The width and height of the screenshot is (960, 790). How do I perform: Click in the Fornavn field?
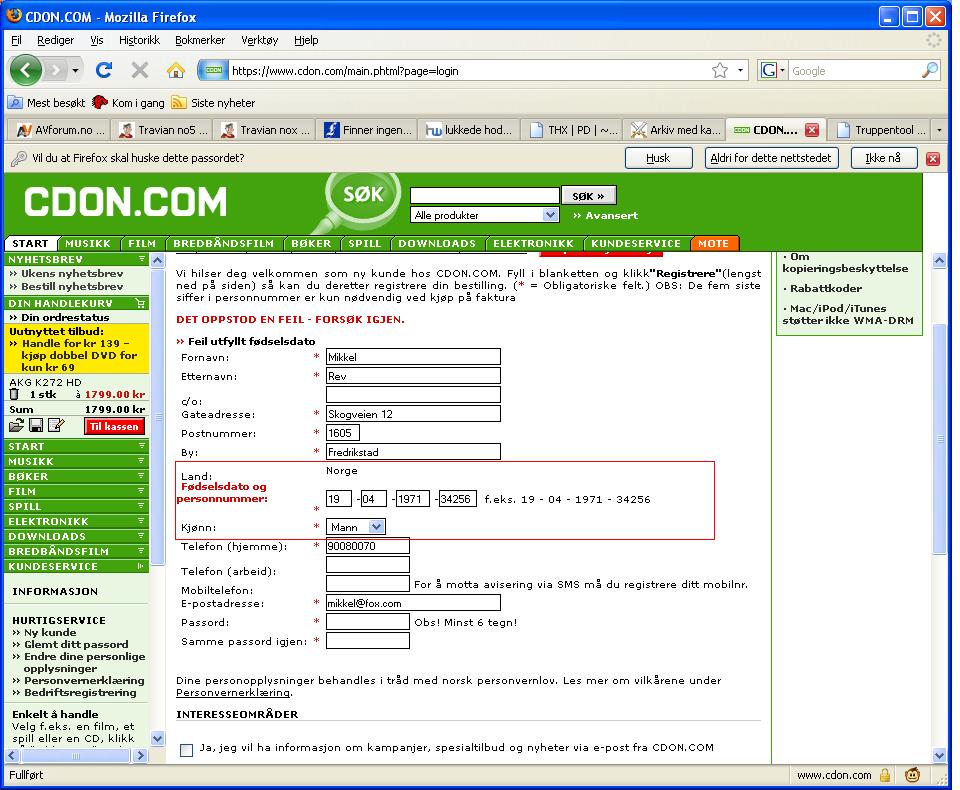[413, 357]
